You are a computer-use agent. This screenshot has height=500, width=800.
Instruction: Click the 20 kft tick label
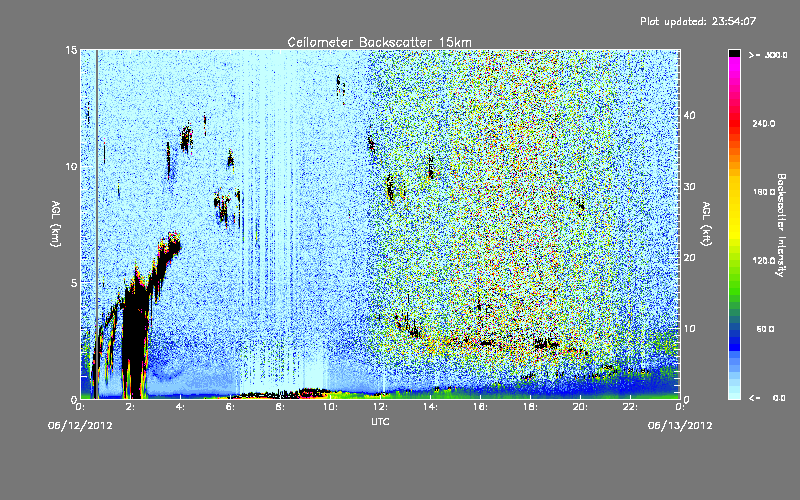[x=689, y=258]
